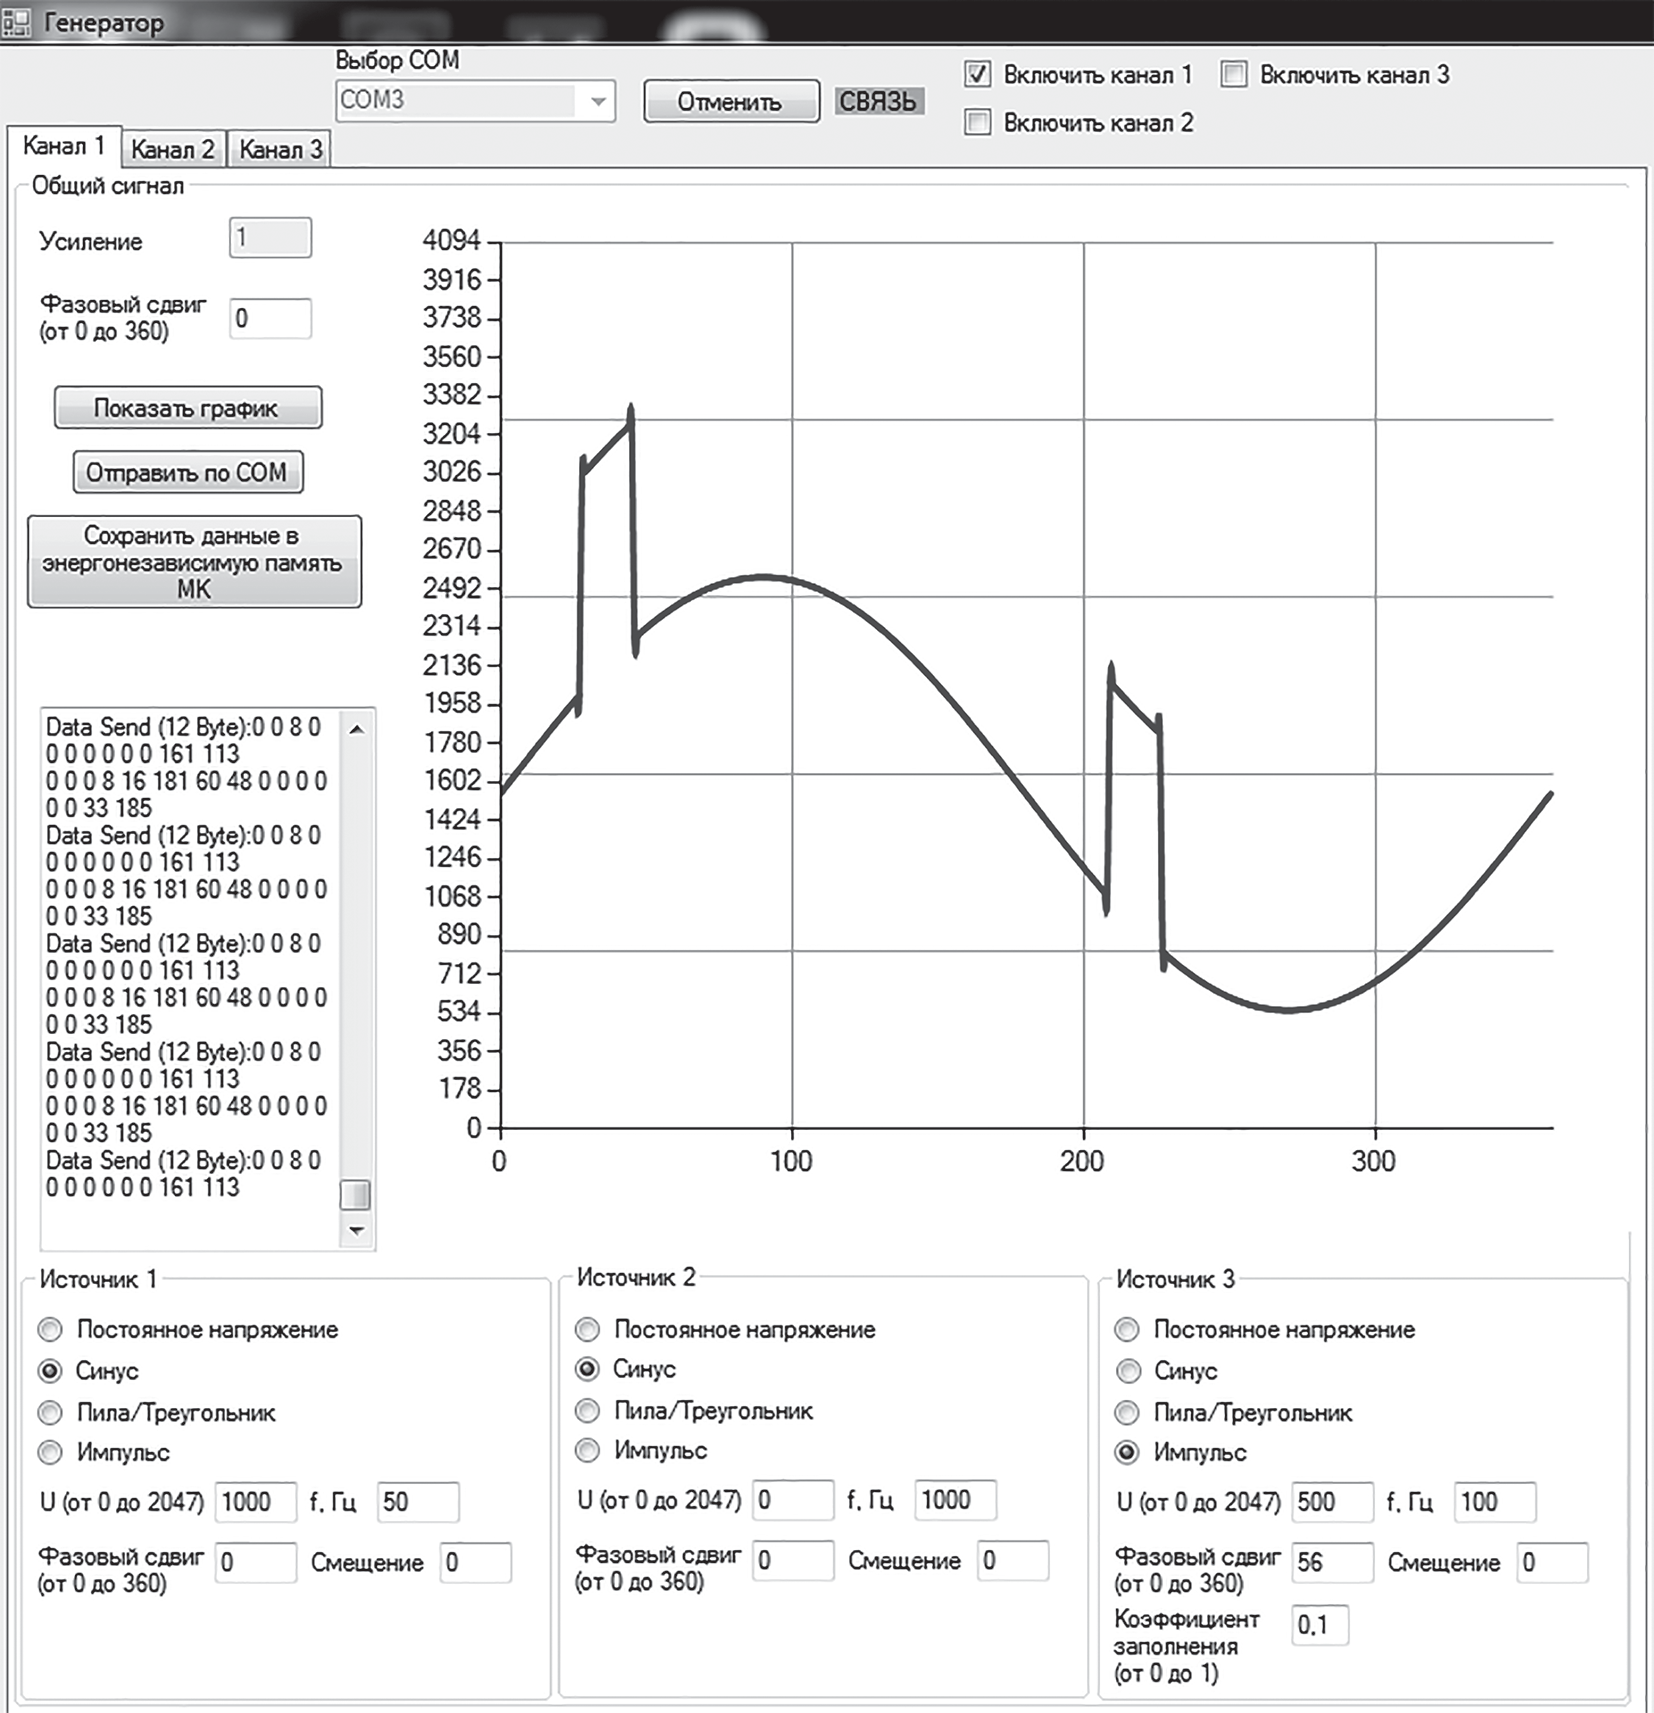Click the Показать график button

[188, 408]
